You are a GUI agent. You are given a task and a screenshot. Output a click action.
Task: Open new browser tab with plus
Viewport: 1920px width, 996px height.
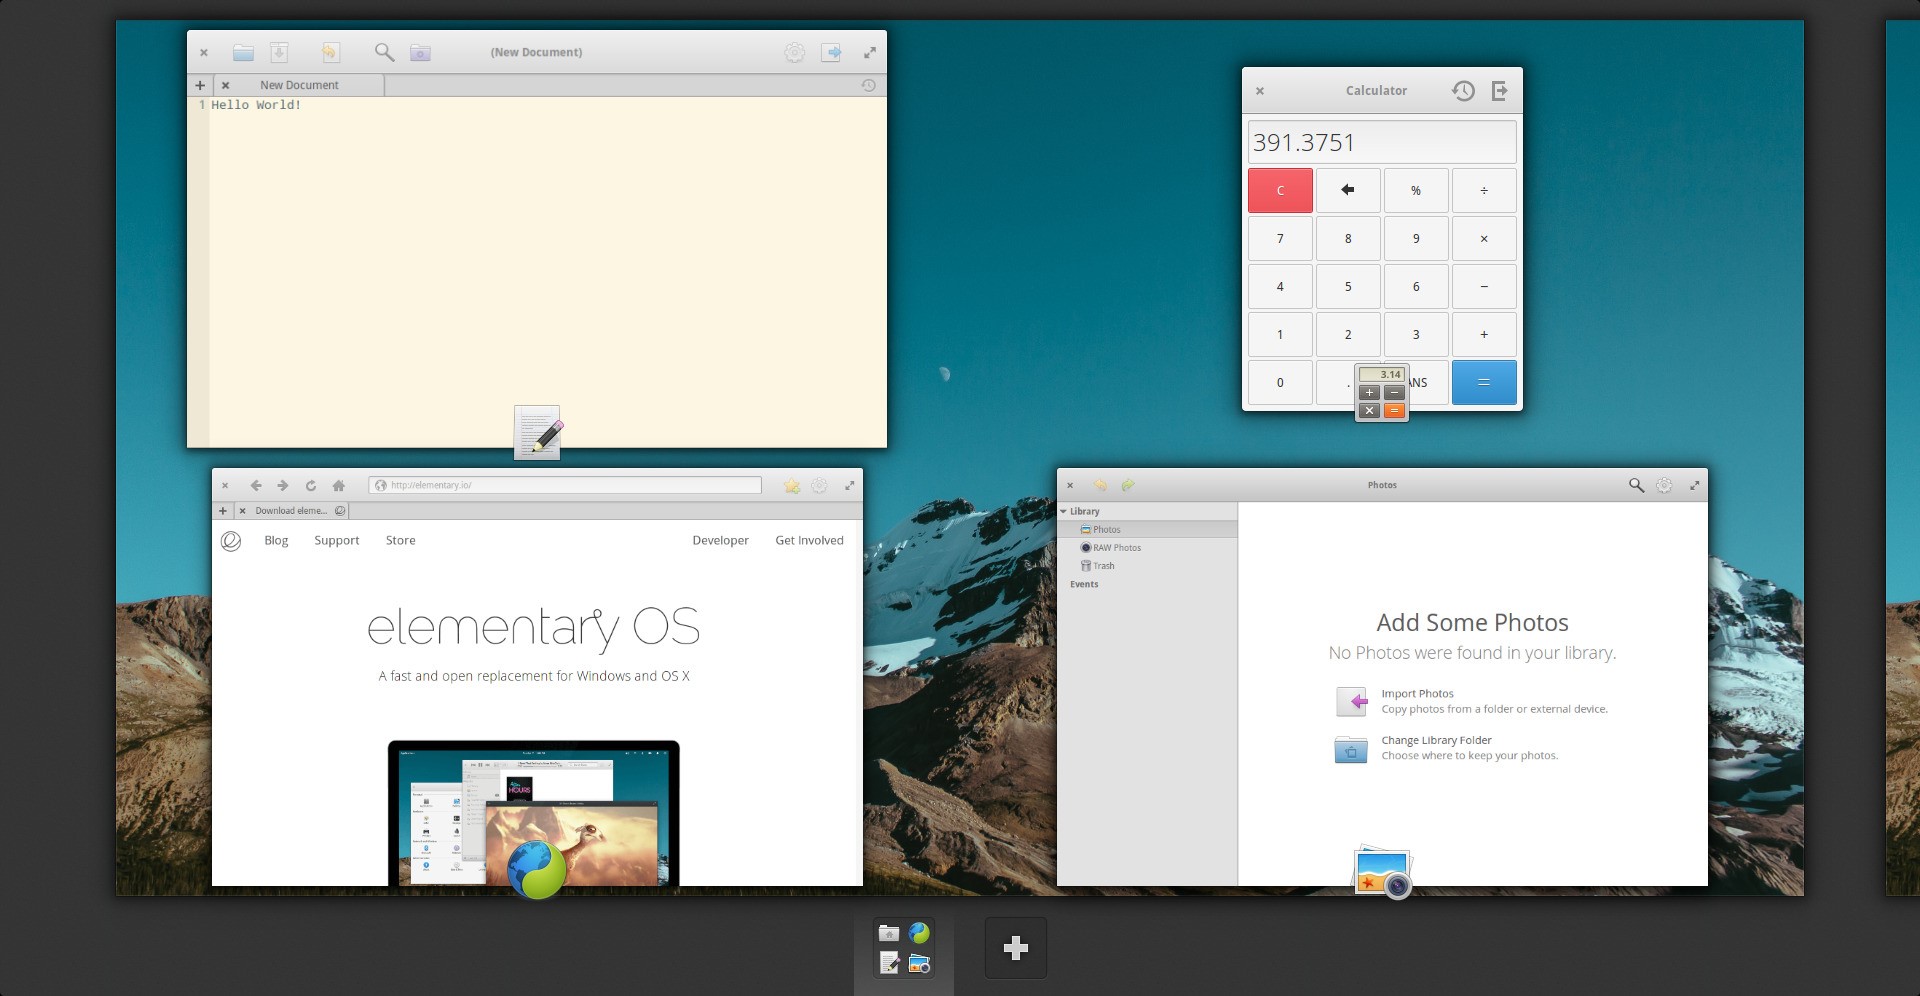[223, 511]
